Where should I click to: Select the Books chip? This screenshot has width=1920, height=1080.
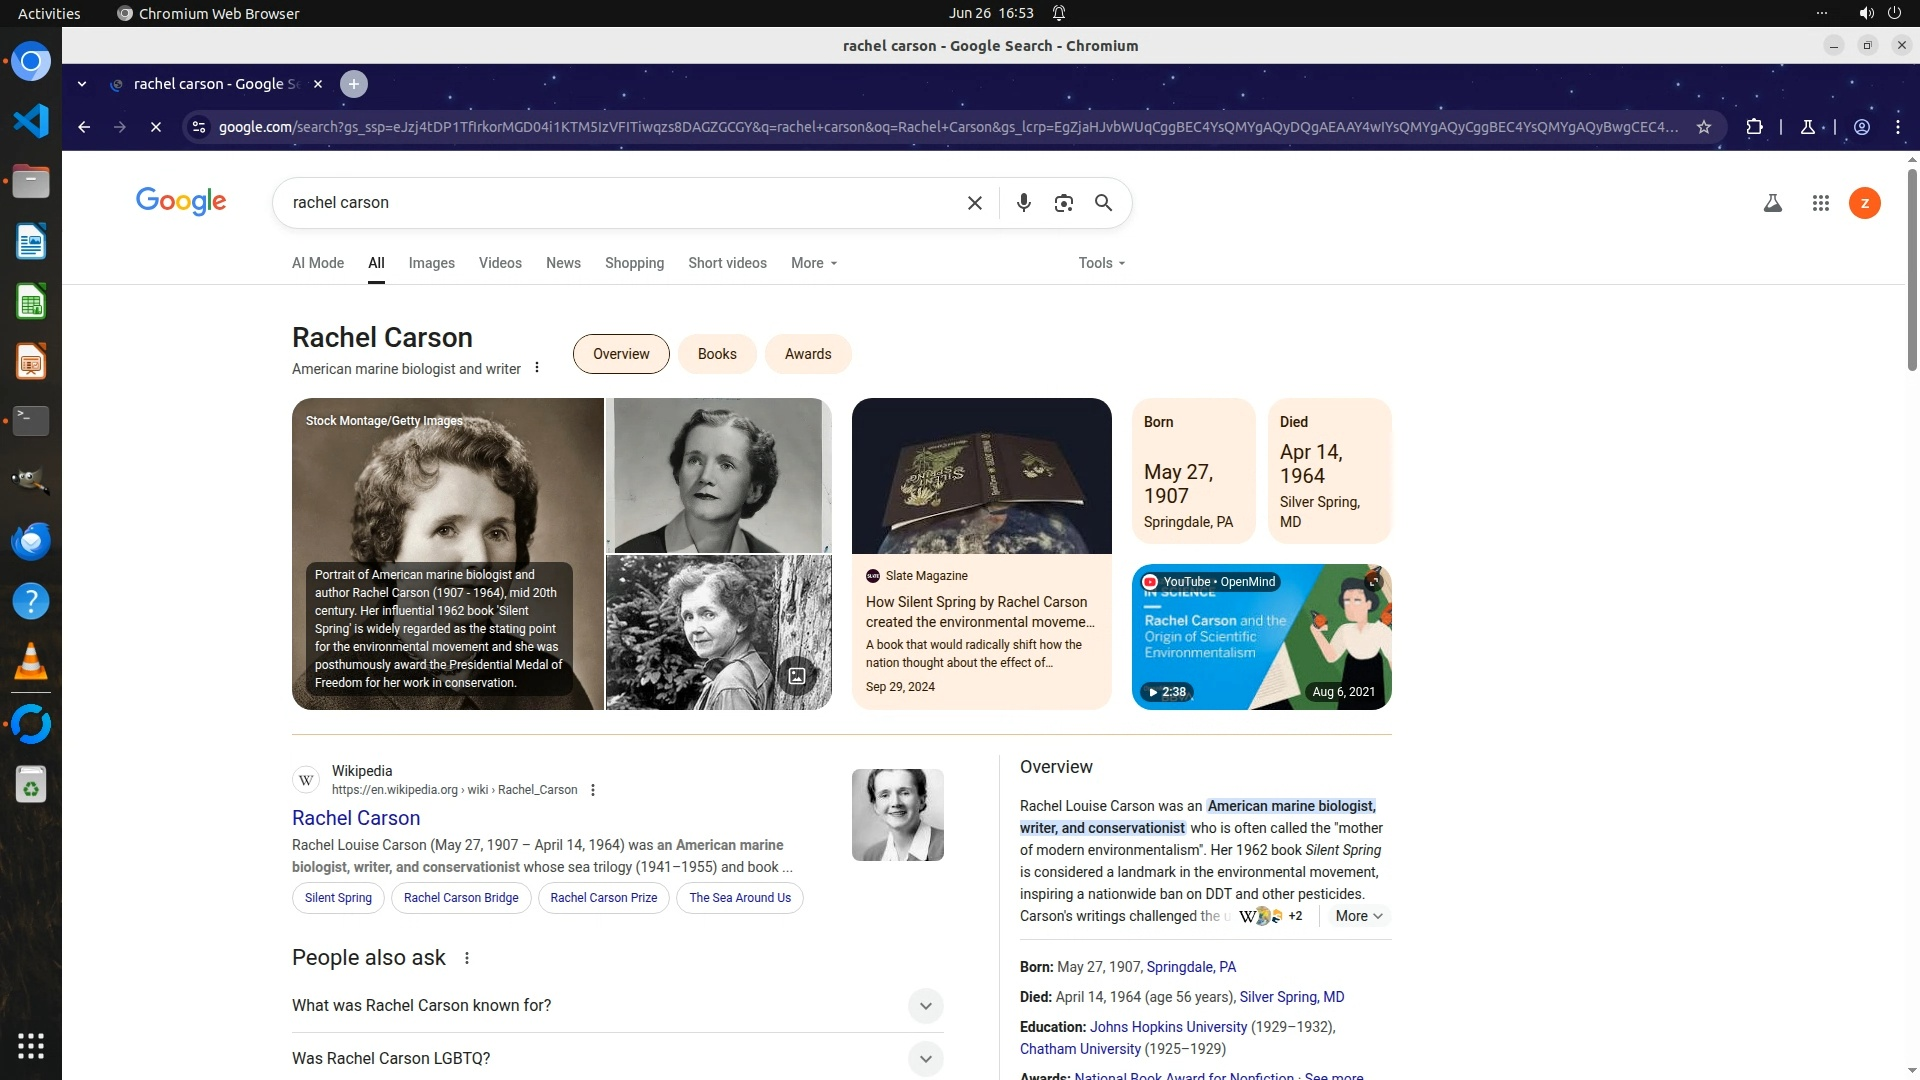[716, 354]
